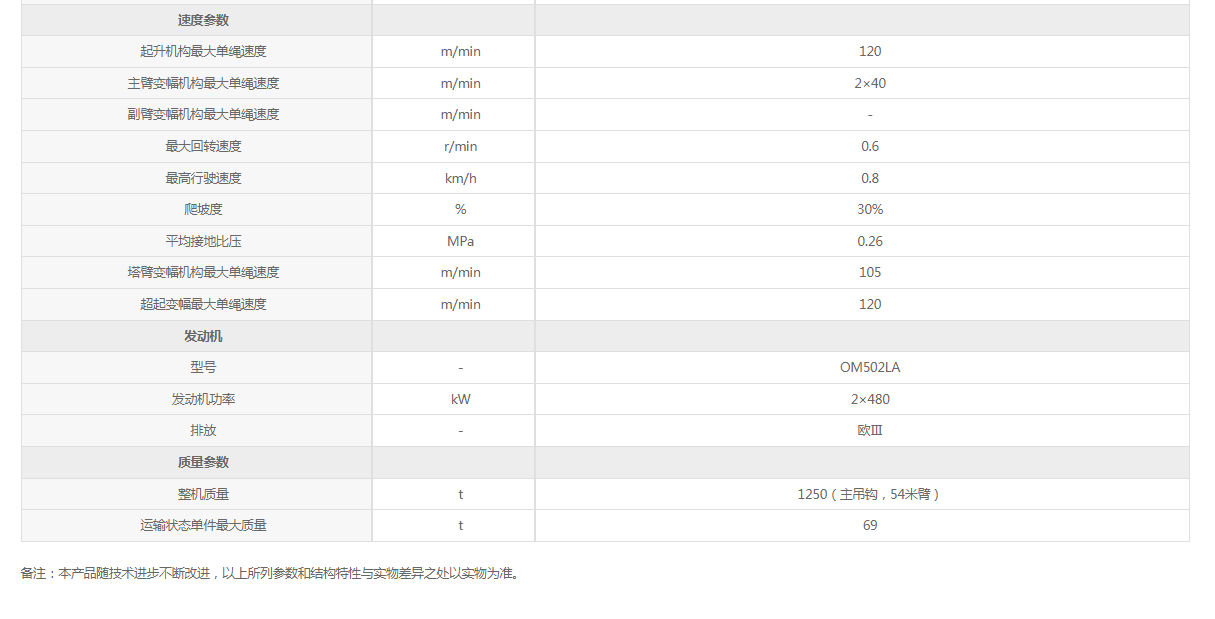This screenshot has width=1215, height=619.
Task: Click the value 105 cell
Action: tap(869, 272)
